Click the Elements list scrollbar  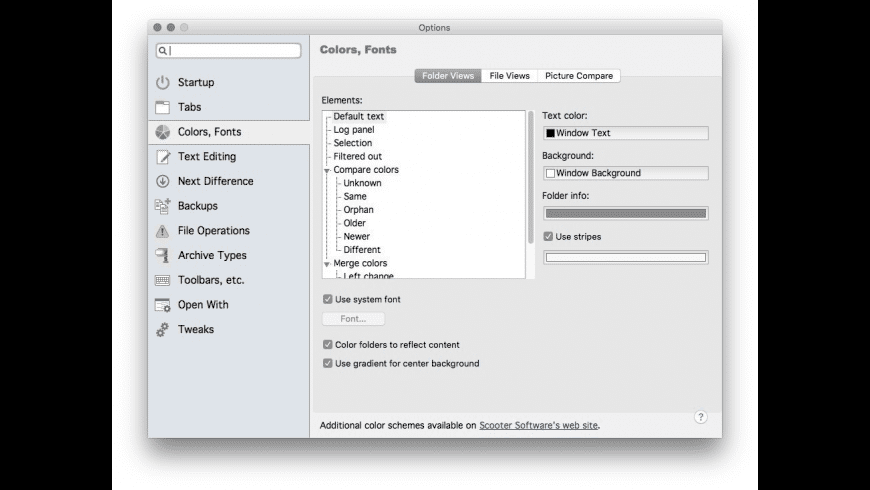click(x=530, y=178)
